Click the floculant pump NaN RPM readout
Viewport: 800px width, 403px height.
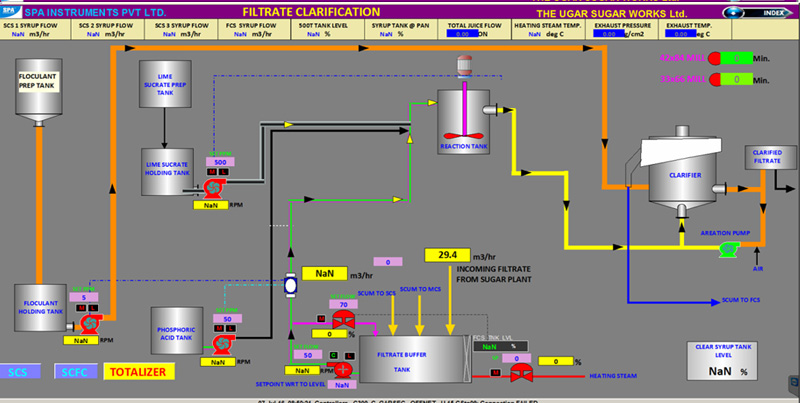[81, 340]
